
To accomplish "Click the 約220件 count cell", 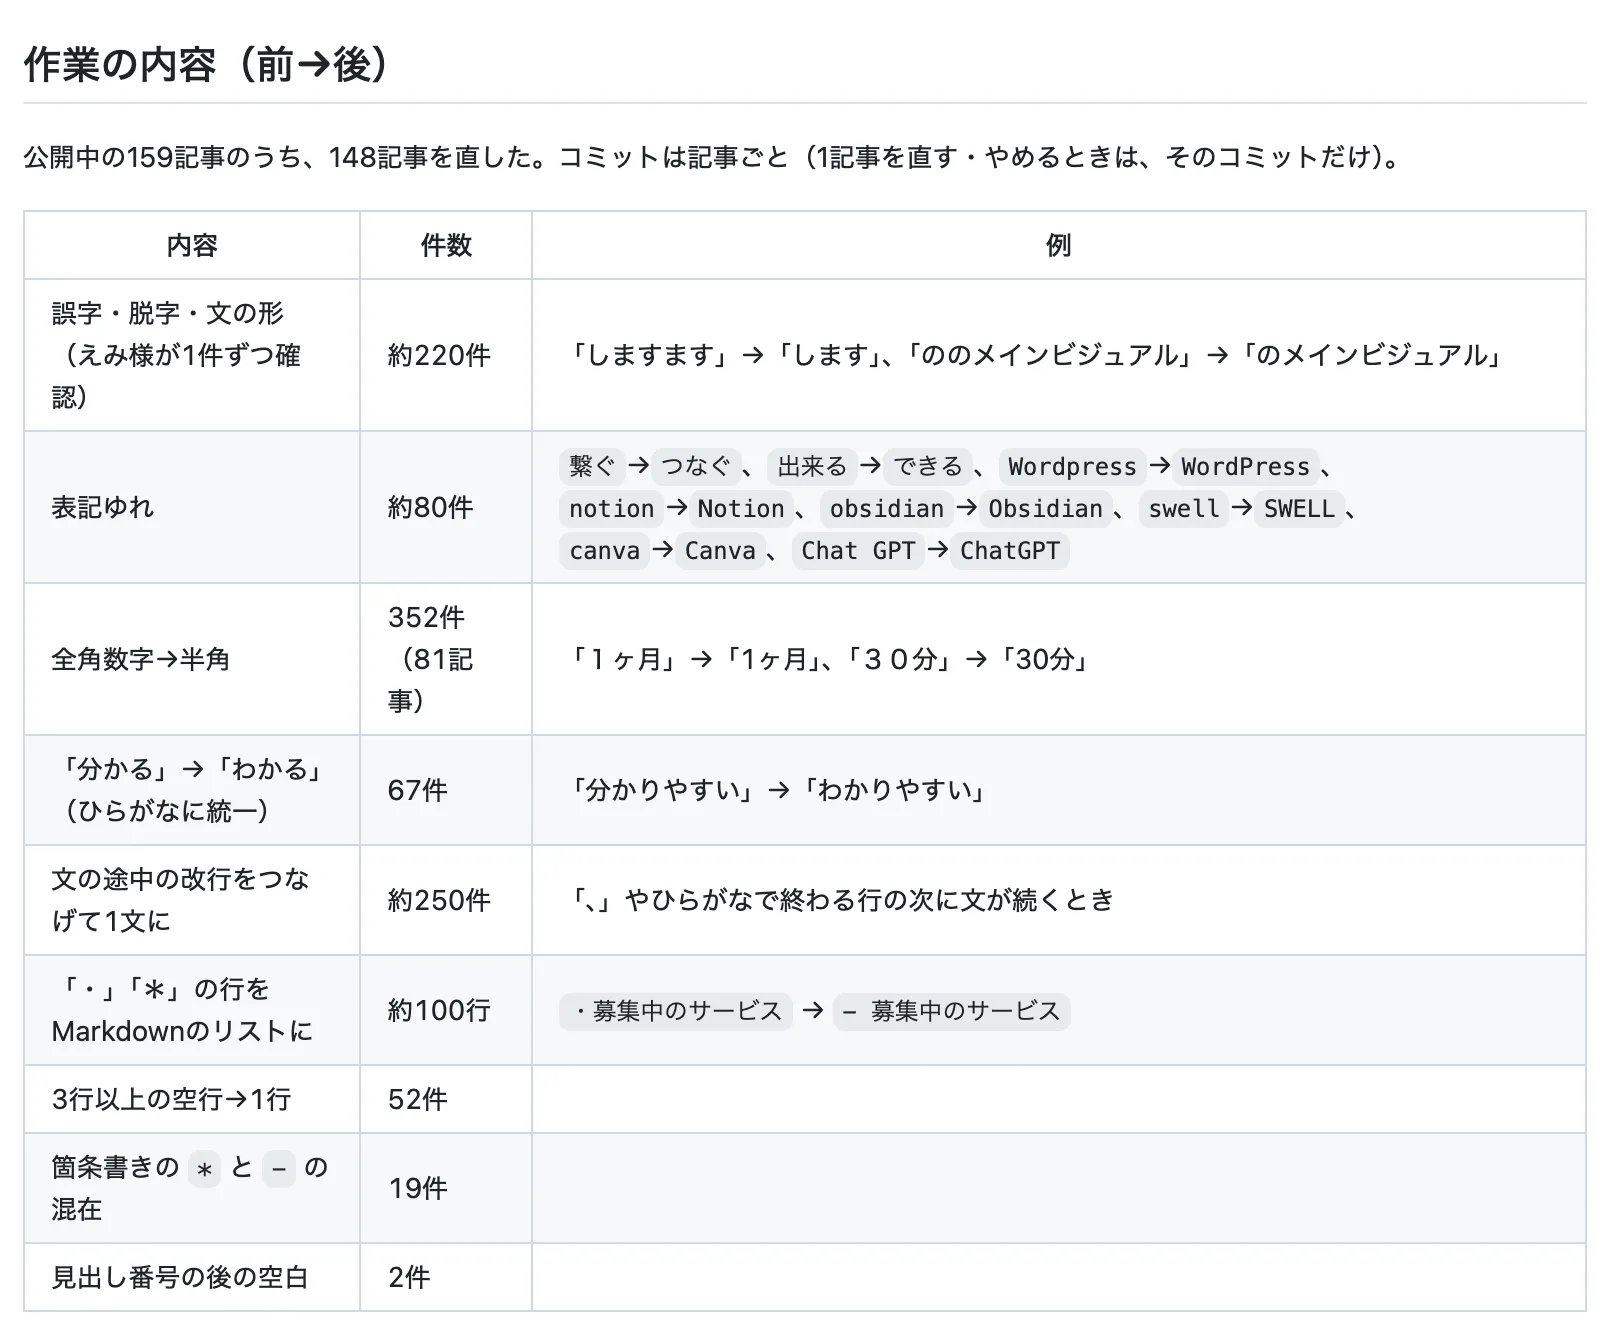I will point(446,355).
